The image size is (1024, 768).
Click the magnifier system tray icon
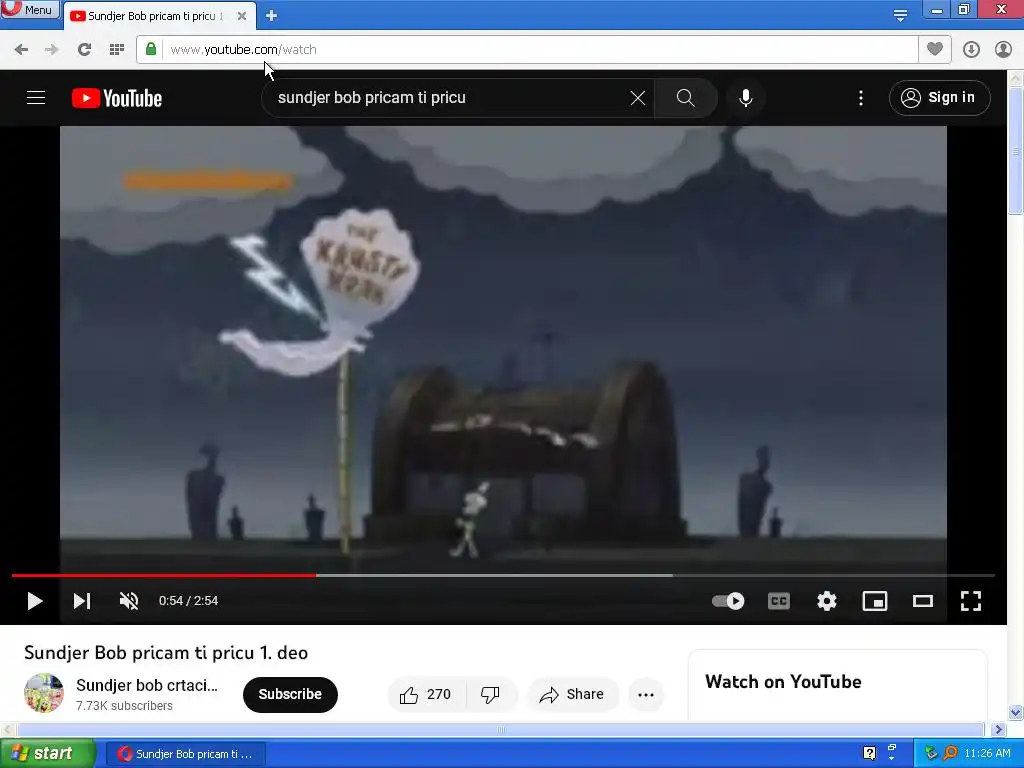[950, 754]
